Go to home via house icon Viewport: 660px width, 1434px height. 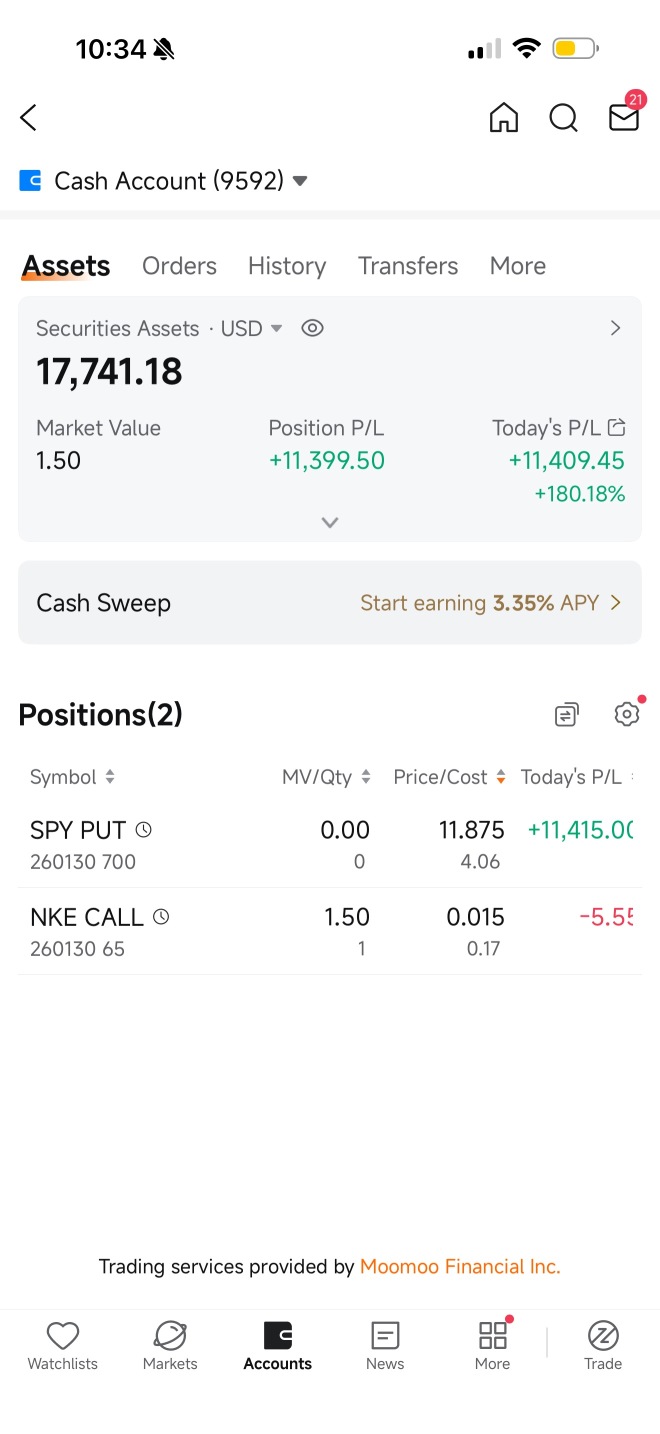[504, 118]
